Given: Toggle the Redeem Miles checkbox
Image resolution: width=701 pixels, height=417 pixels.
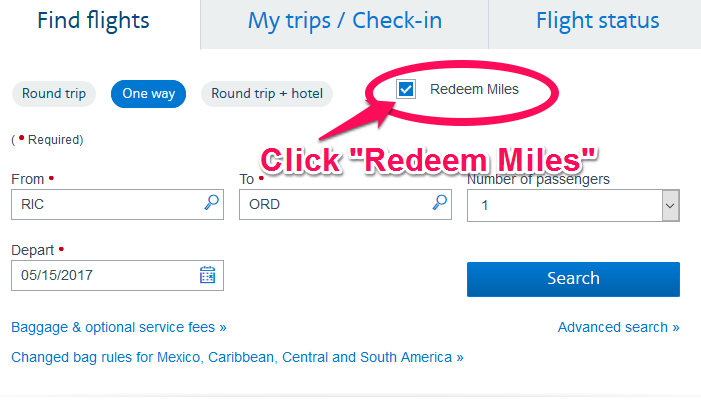Looking at the screenshot, I should pos(406,89).
